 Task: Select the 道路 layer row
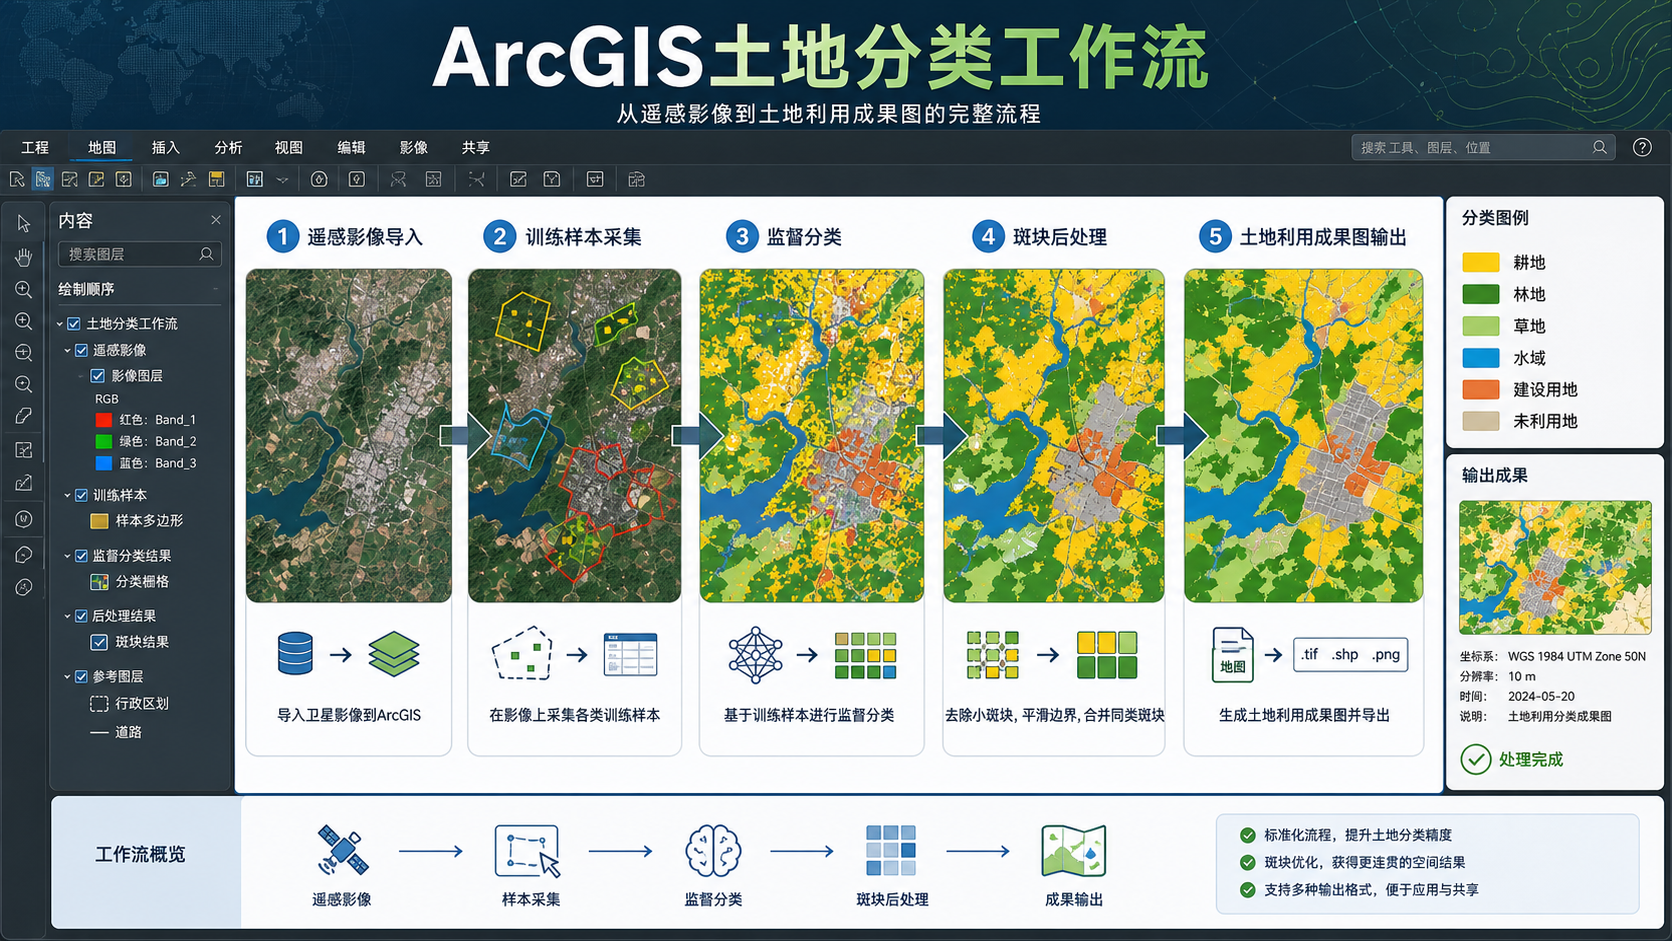tap(116, 732)
